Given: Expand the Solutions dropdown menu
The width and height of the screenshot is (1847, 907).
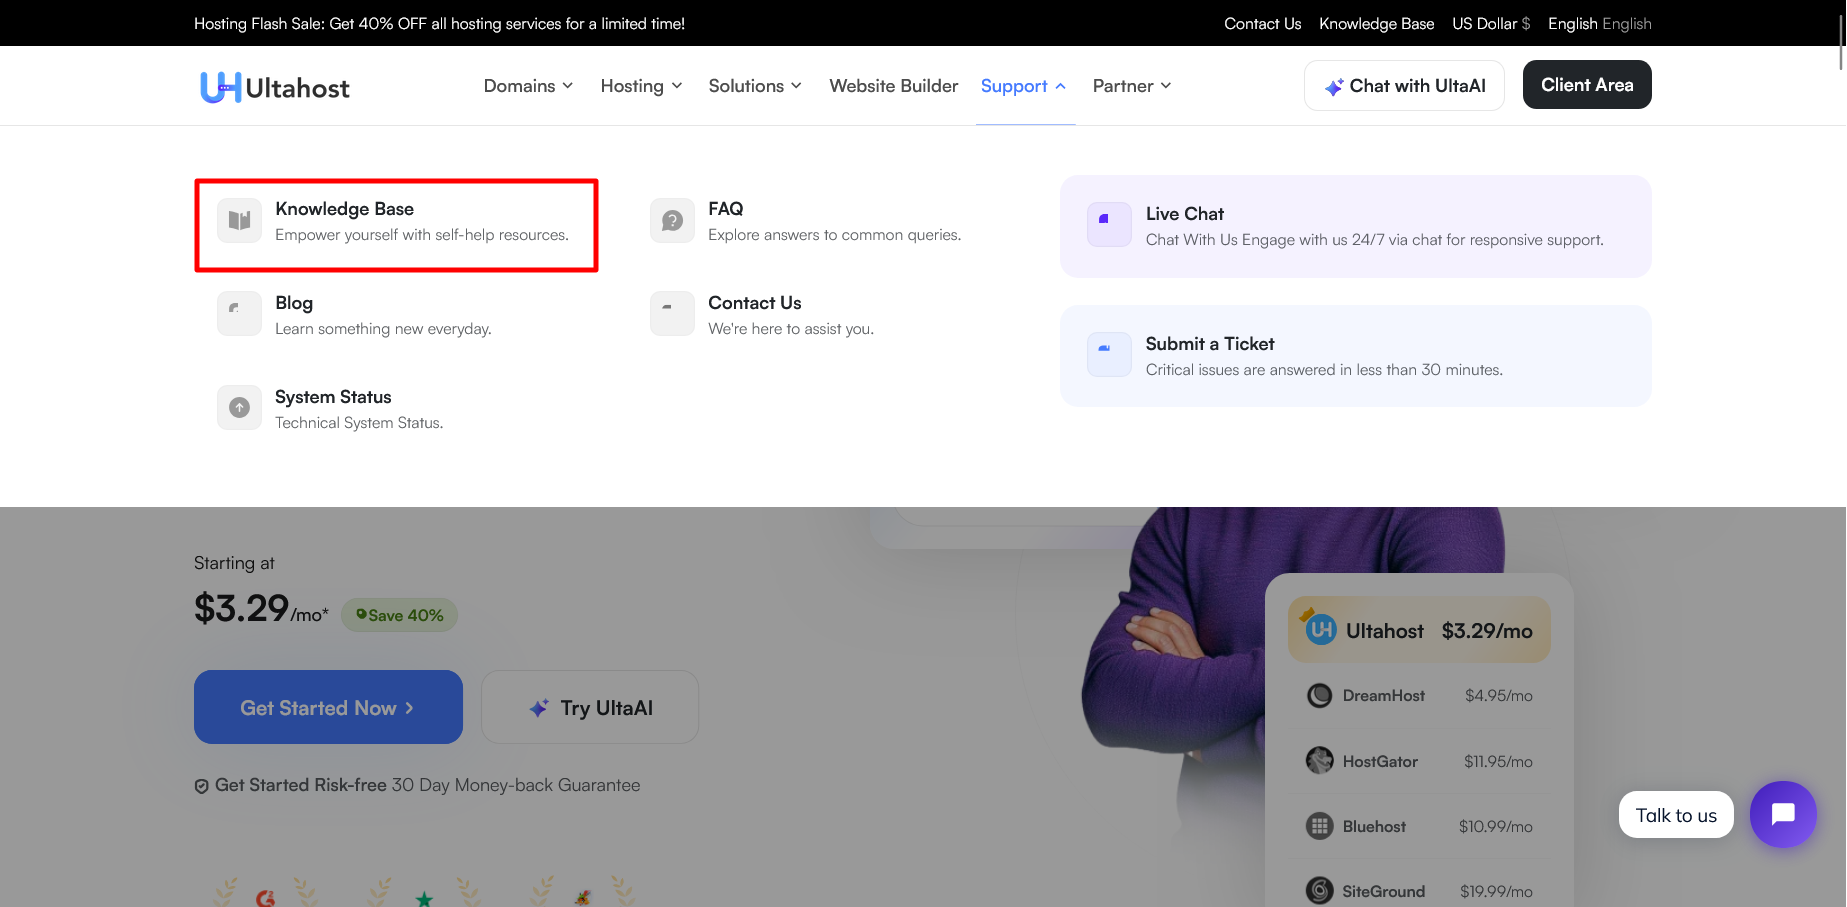Looking at the screenshot, I should pos(755,86).
